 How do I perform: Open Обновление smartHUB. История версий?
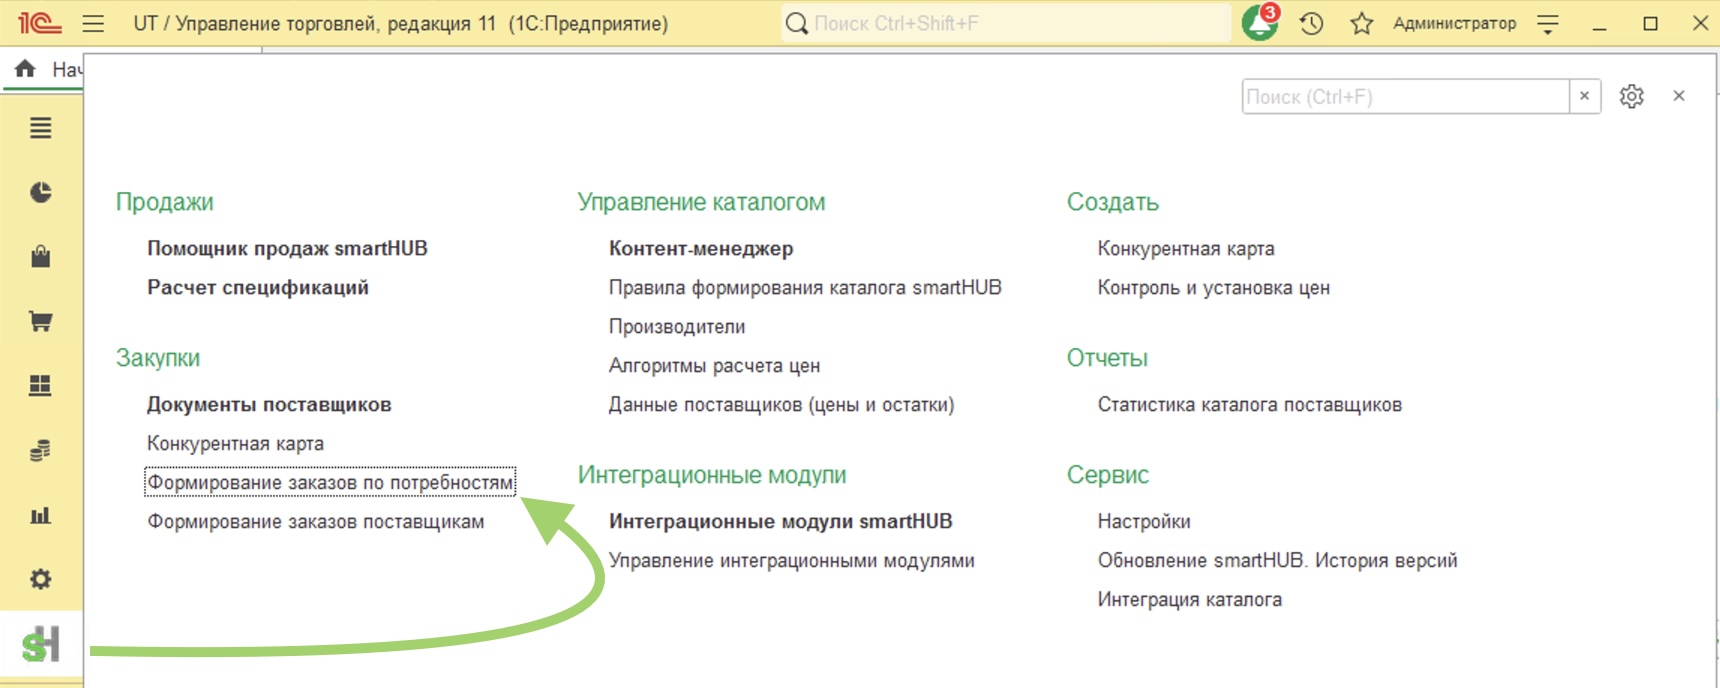tap(1278, 561)
